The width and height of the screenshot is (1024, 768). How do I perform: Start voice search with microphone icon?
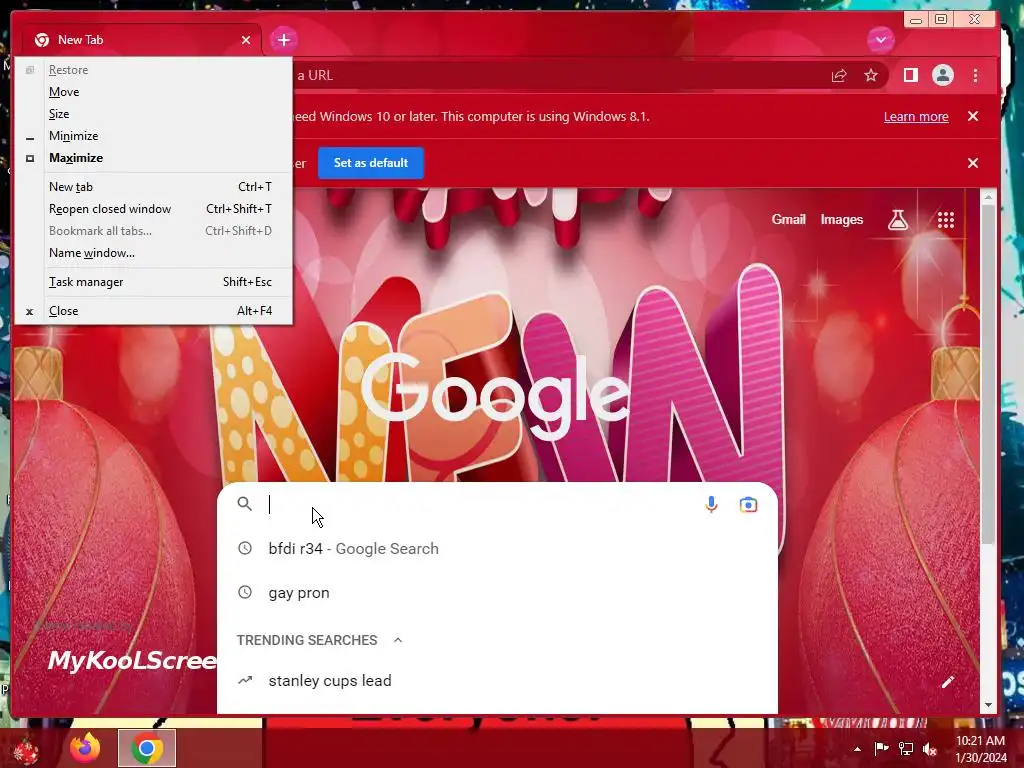711,504
